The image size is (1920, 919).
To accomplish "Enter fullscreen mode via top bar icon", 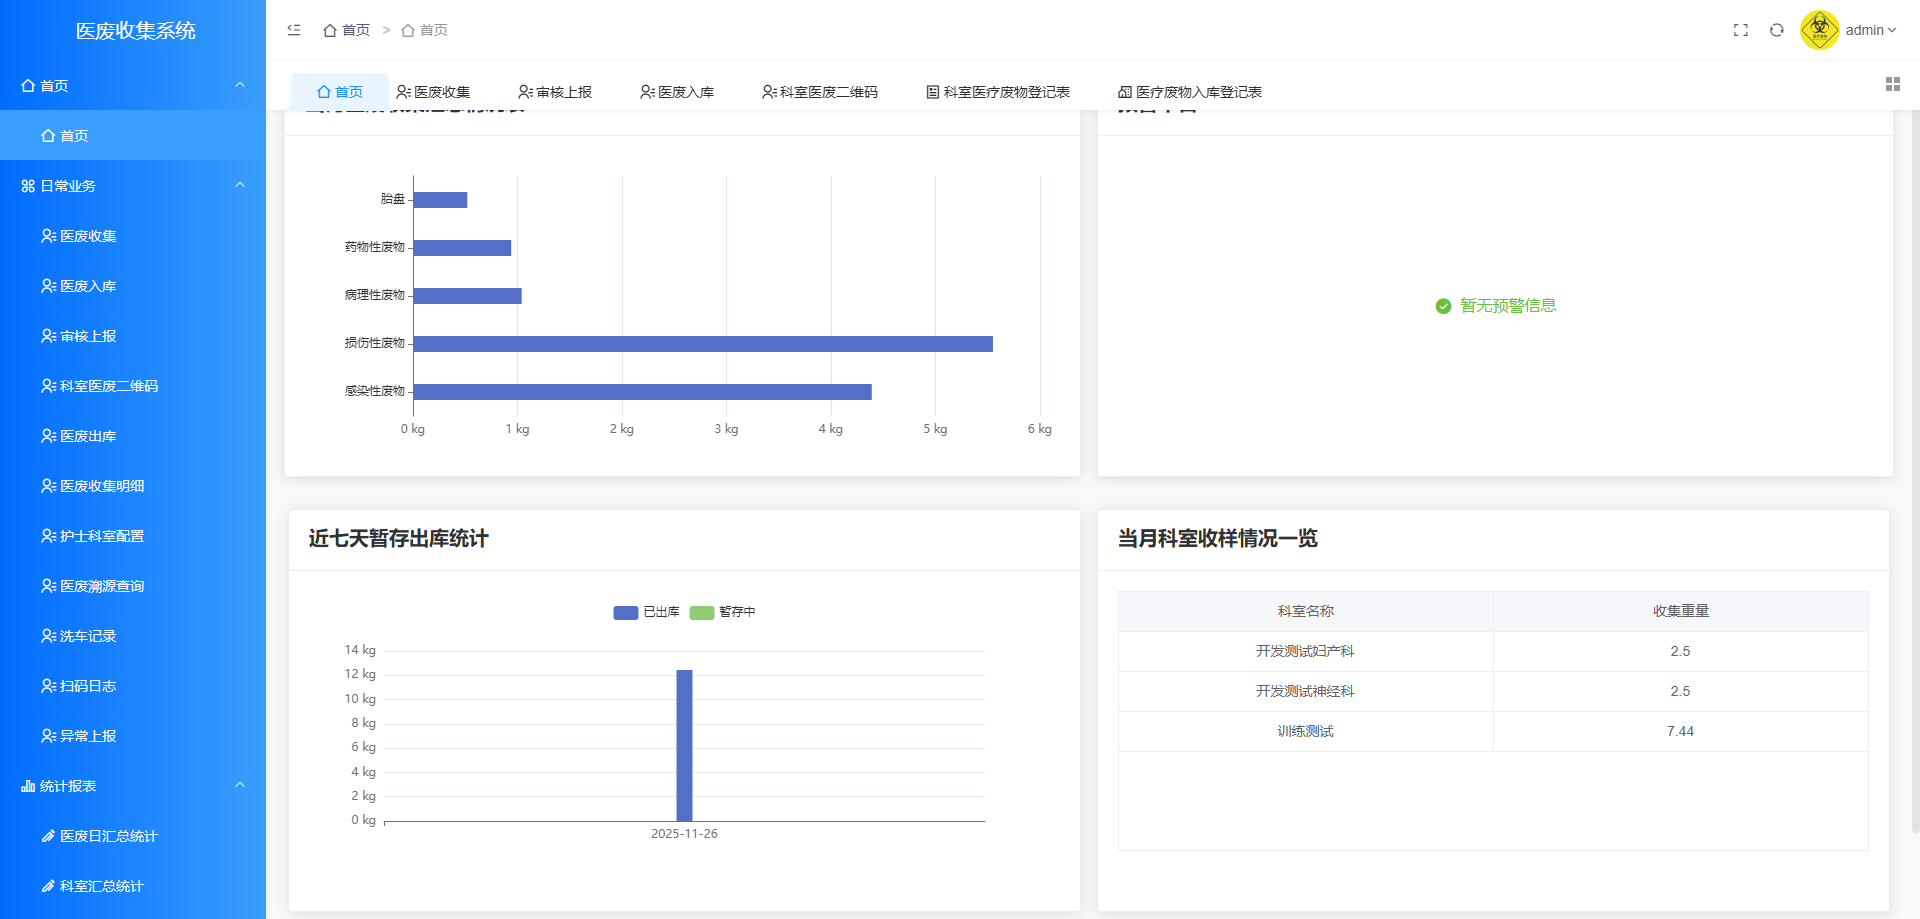I will point(1740,30).
